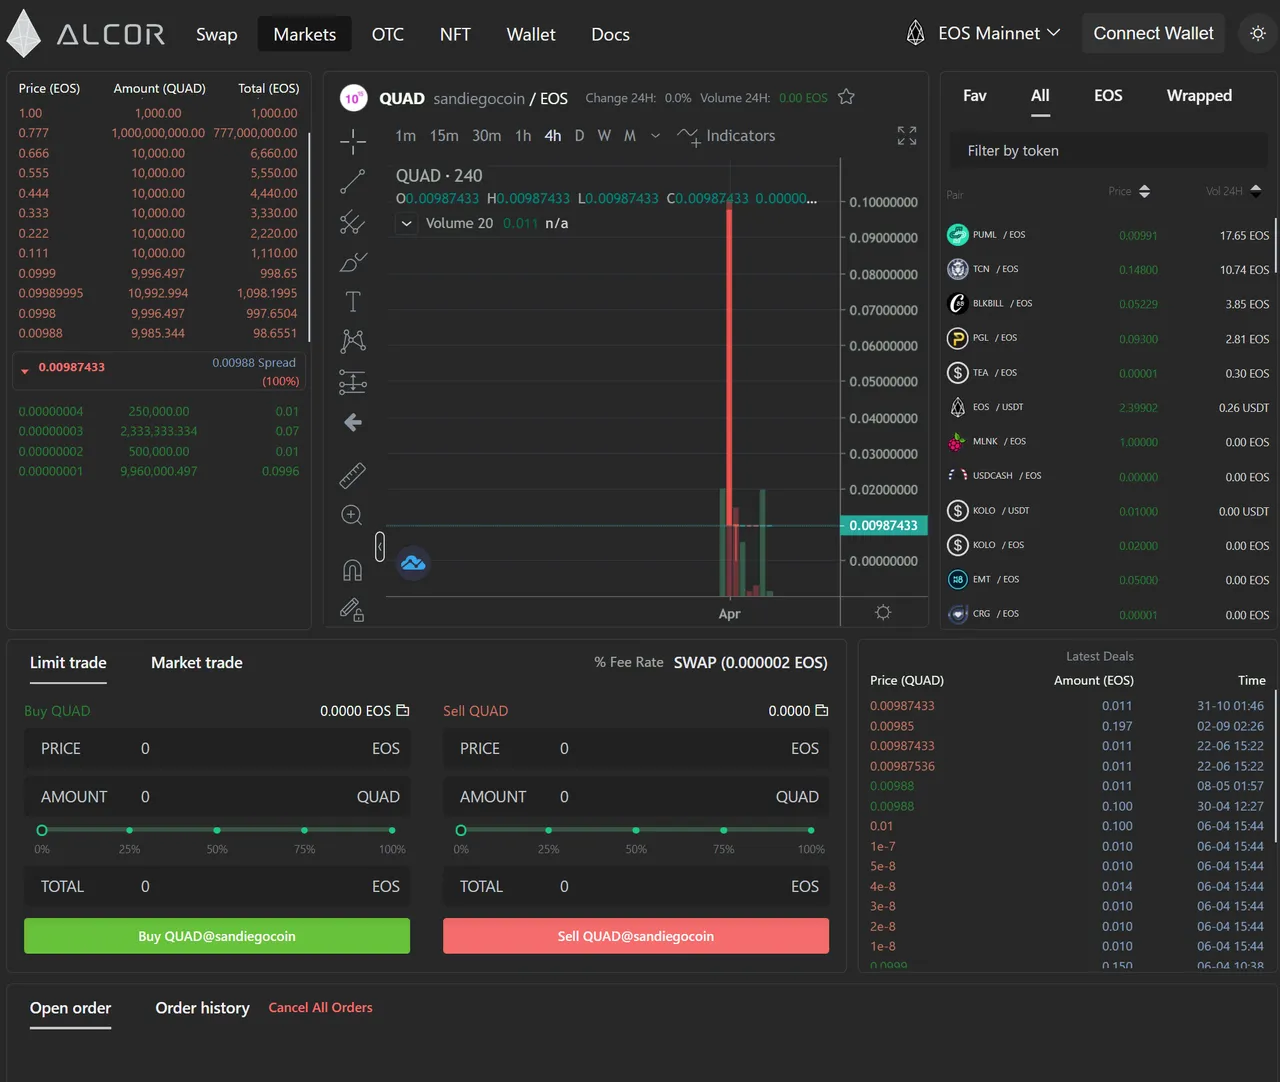Sort the pair list by Price
1280x1082 pixels.
pyautogui.click(x=1129, y=191)
